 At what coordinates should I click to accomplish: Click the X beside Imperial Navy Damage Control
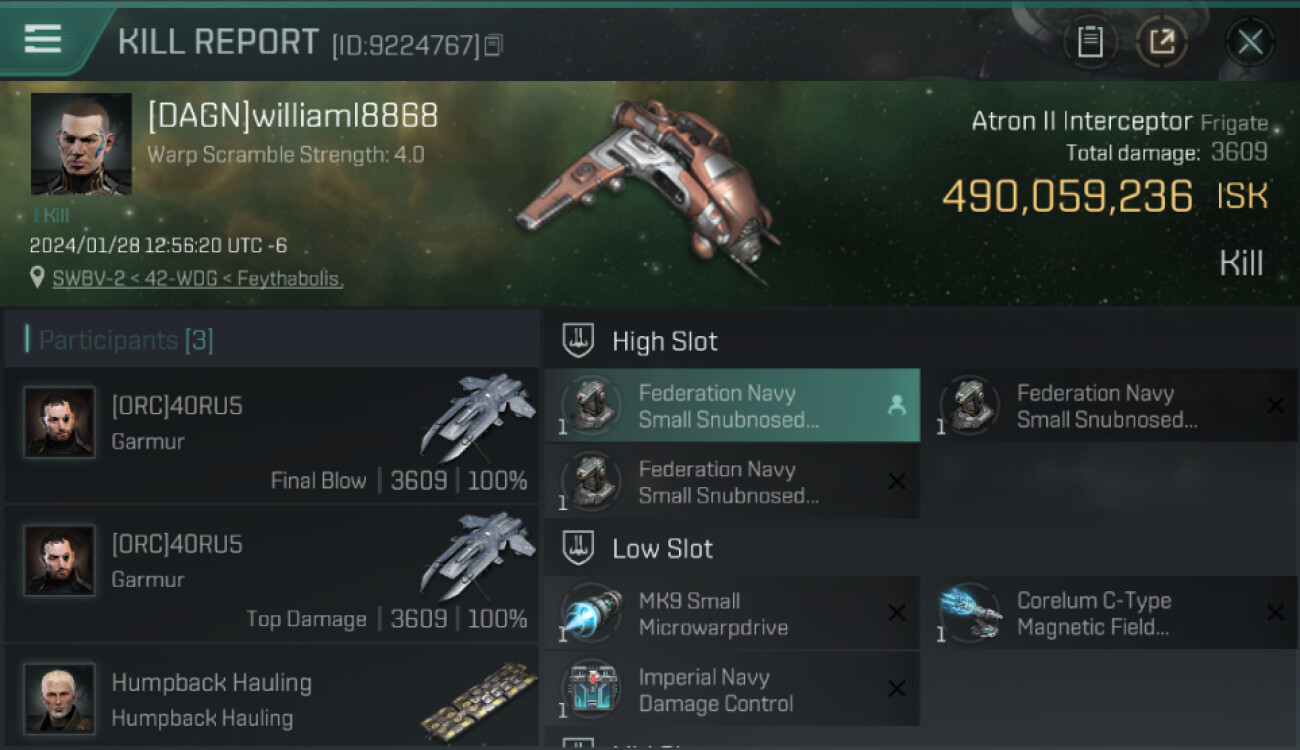click(x=897, y=688)
